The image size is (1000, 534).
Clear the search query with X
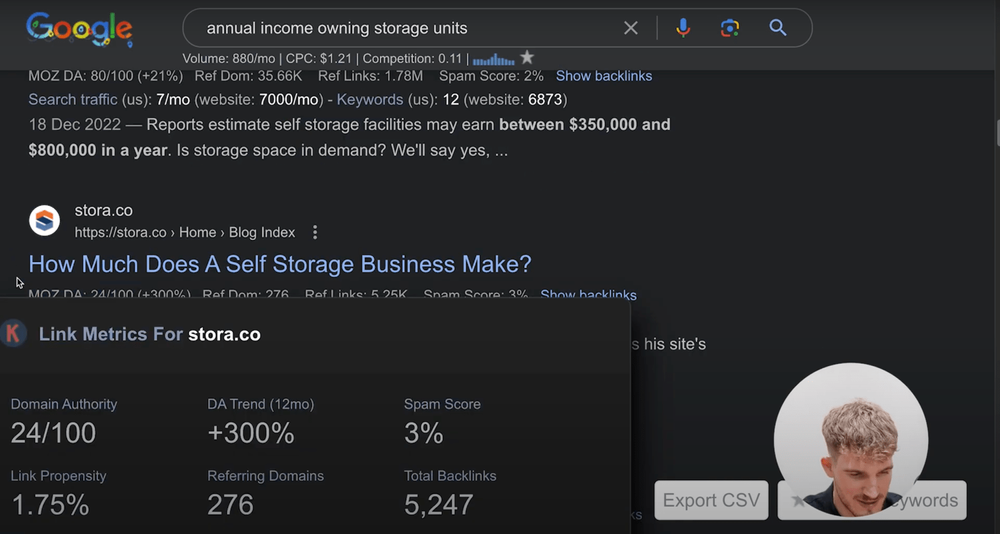pos(631,28)
